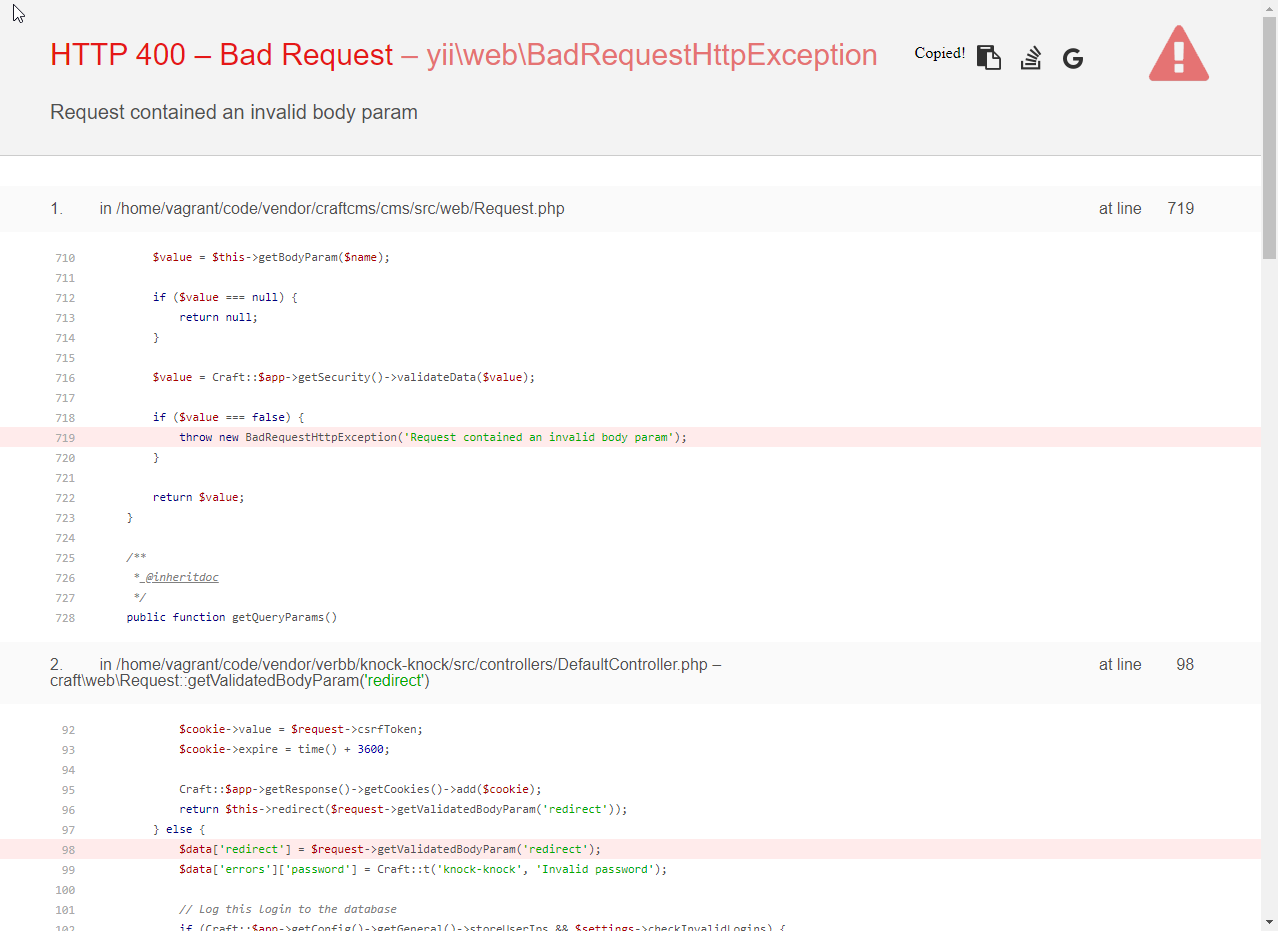
Task: Click the scrollbar down arrow
Action: tap(1269, 922)
